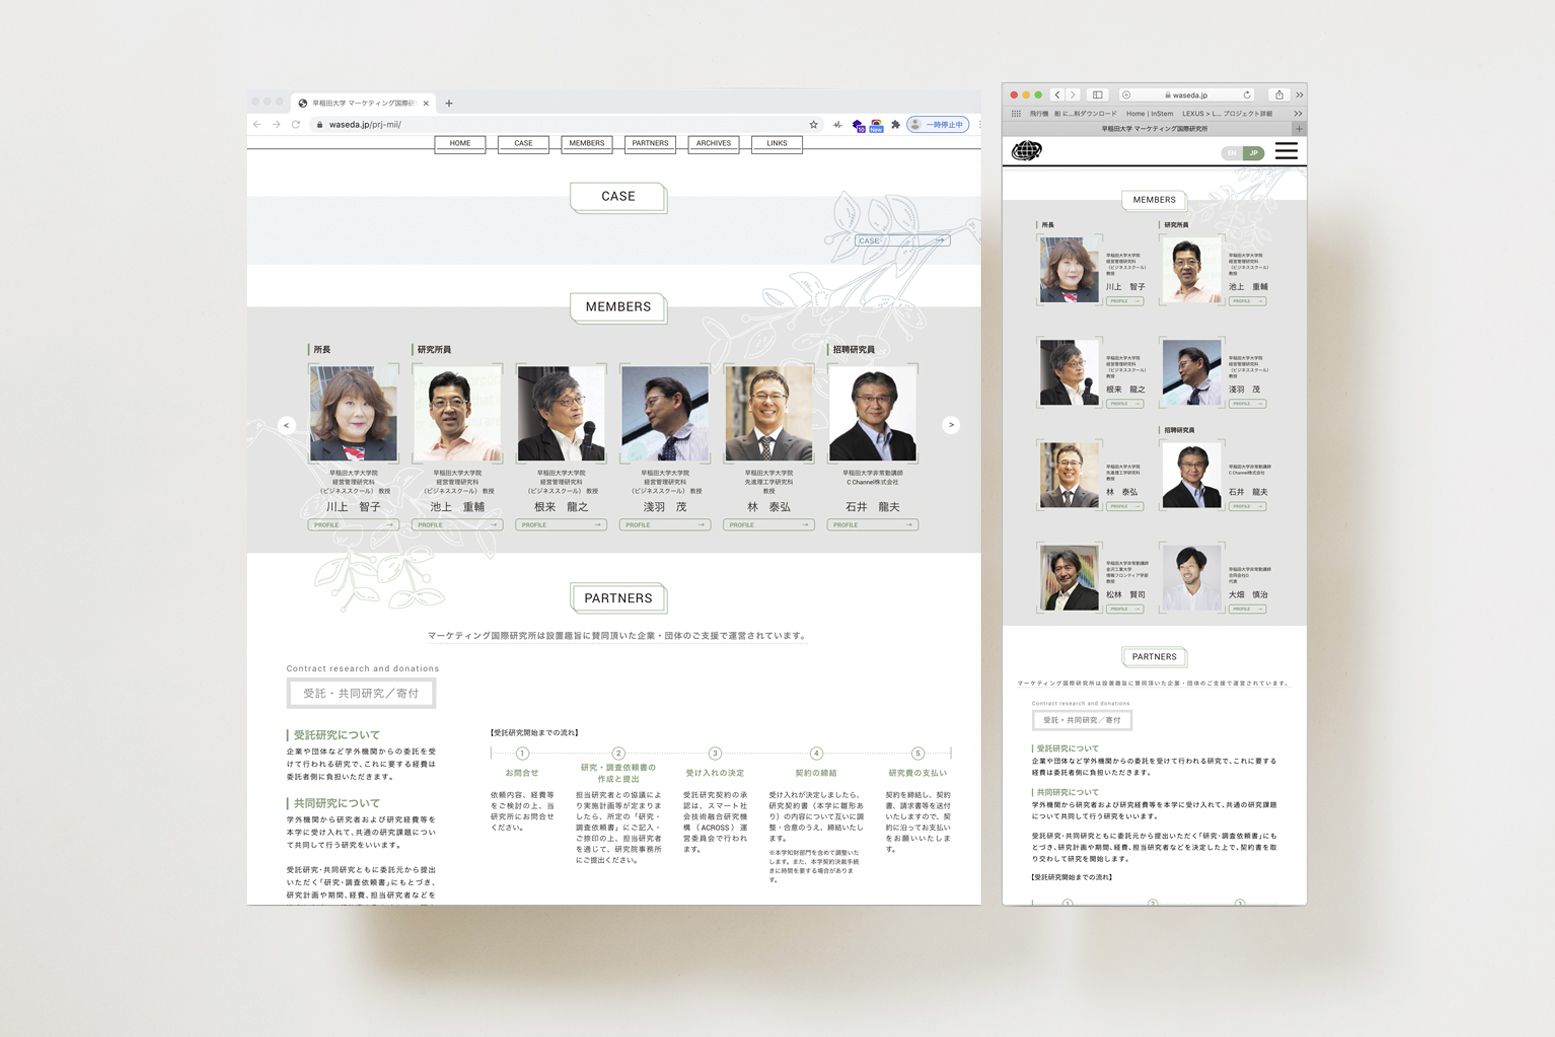This screenshot has width=1555, height=1037.
Task: Open the Home | InStem bookmark in Safari
Action: [x=1149, y=114]
